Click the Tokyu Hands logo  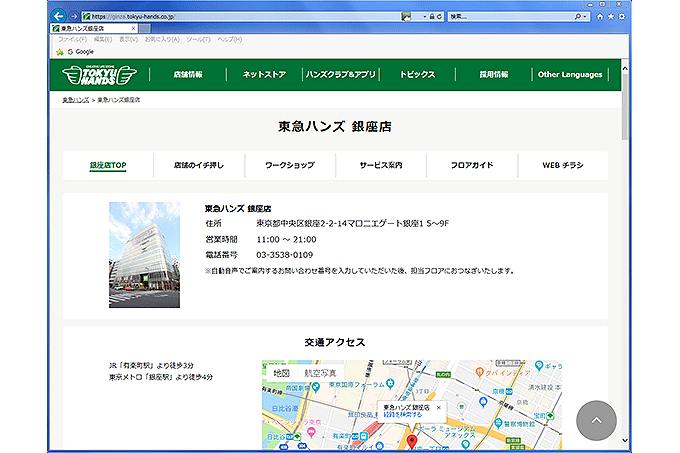[x=99, y=75]
